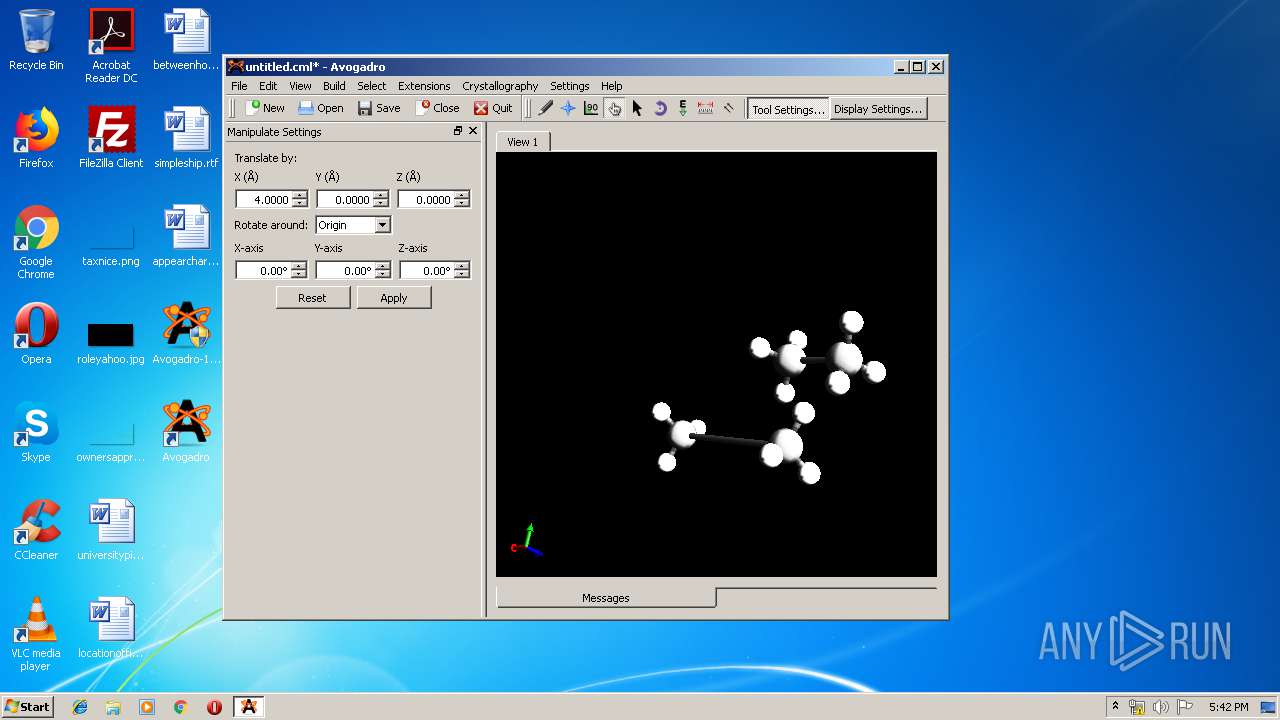Open the View menu
Screen dimensions: 1280x720
click(x=300, y=86)
